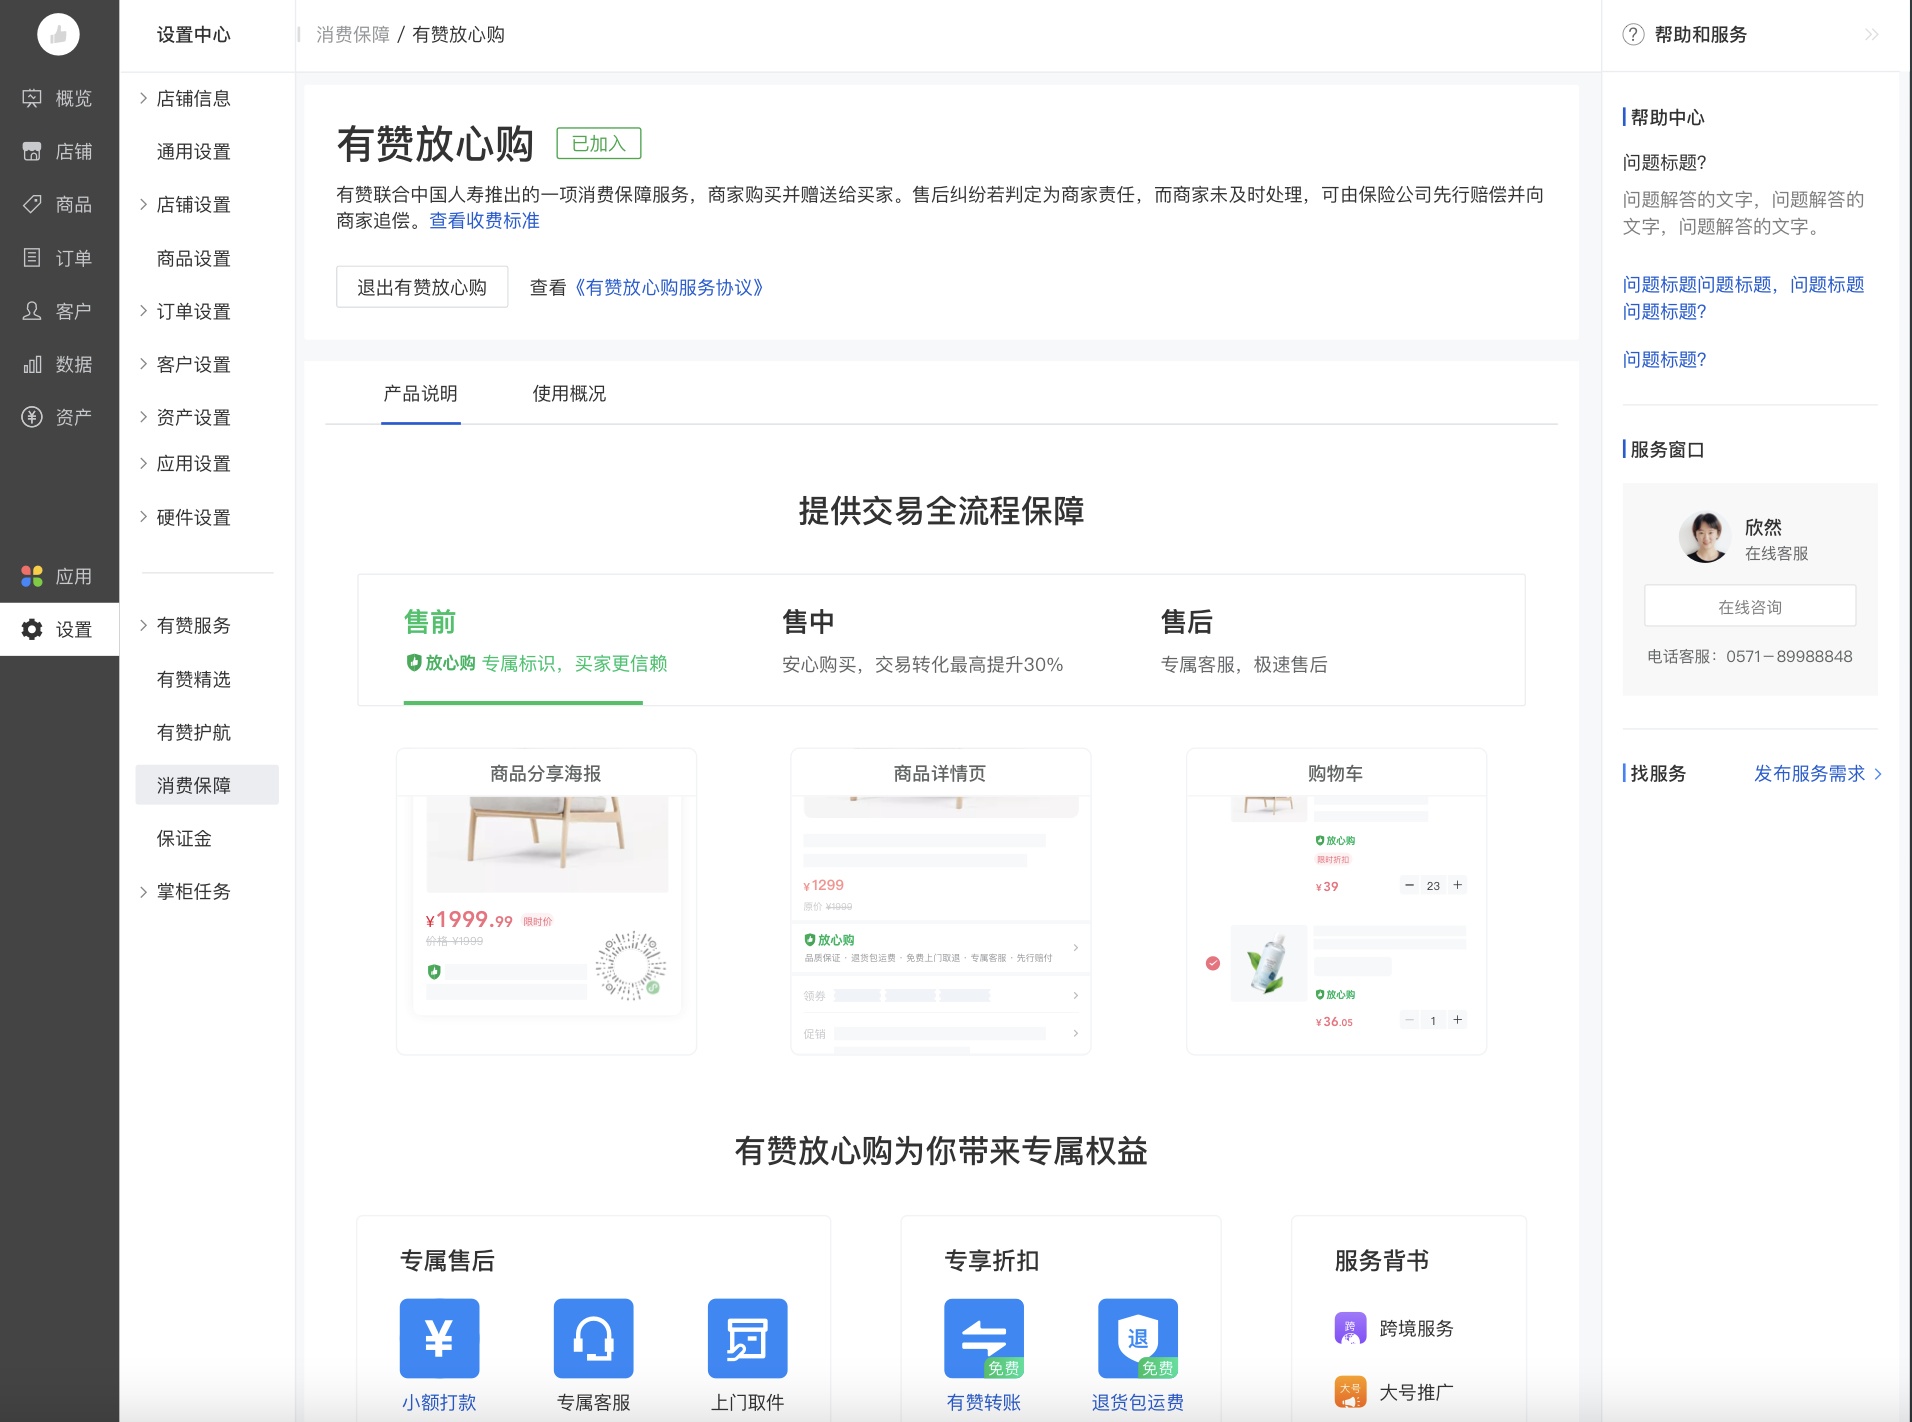This screenshot has height=1422, width=1912.
Task: Click the 设置 gear icon in sidebar
Action: pyautogui.click(x=32, y=629)
